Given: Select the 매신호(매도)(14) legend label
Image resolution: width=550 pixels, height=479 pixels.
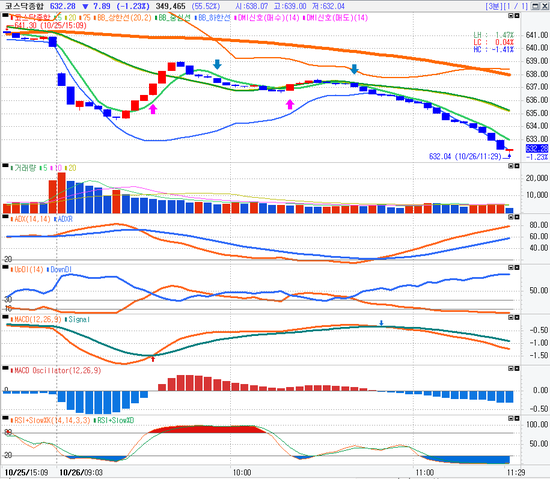Looking at the screenshot, I should pyautogui.click(x=337, y=18).
